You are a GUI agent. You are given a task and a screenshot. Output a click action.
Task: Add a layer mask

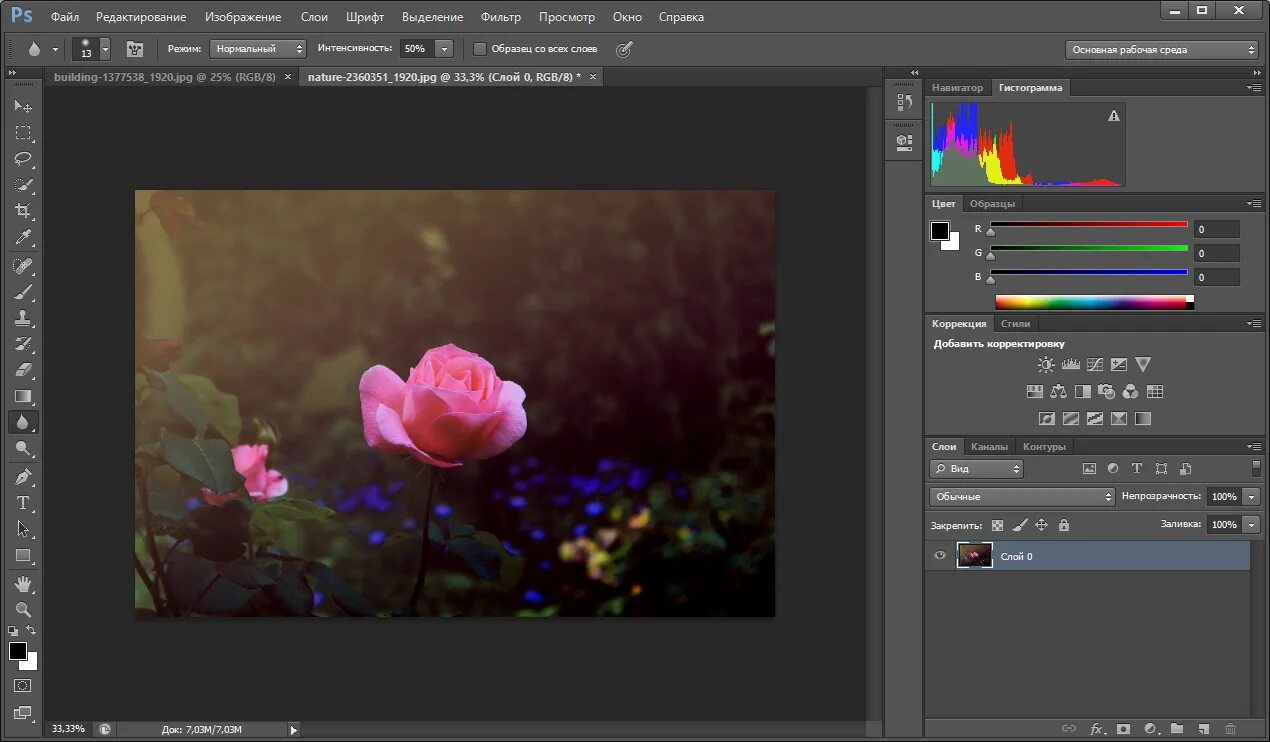point(1123,729)
